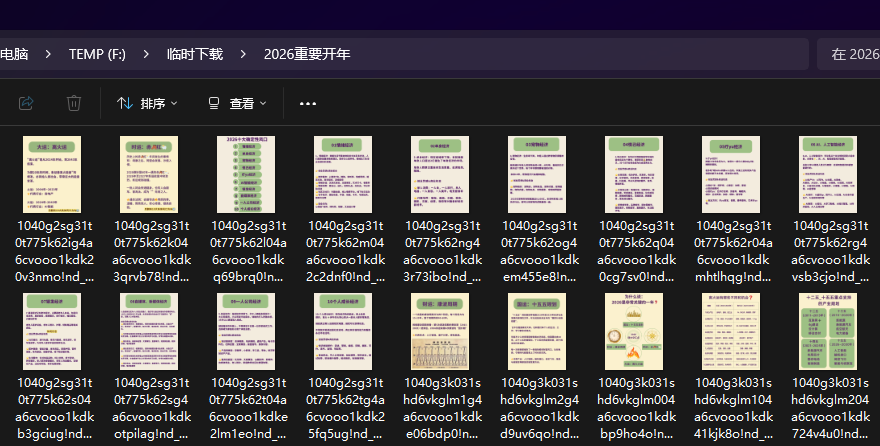Viewport: 880px width, 446px height.
Task: Click the Share icon in toolbar
Action: [x=27, y=103]
